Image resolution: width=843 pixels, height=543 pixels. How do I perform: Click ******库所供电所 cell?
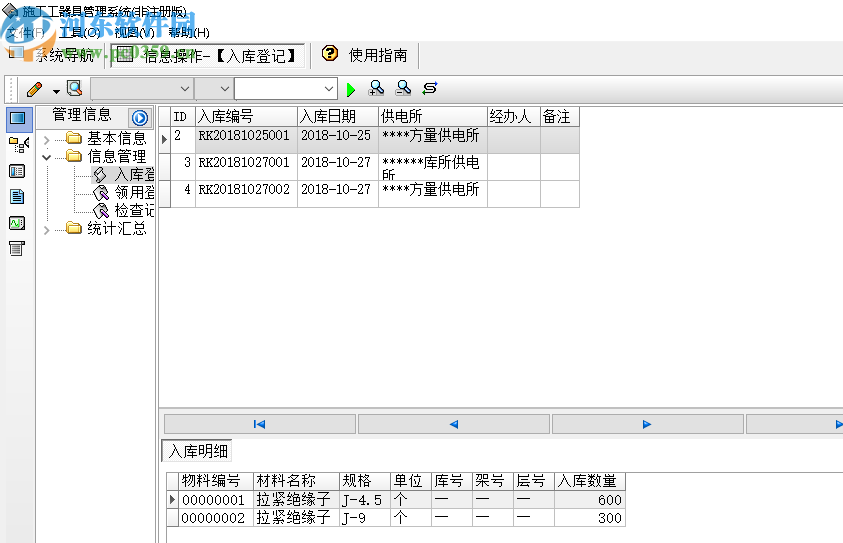pos(431,168)
